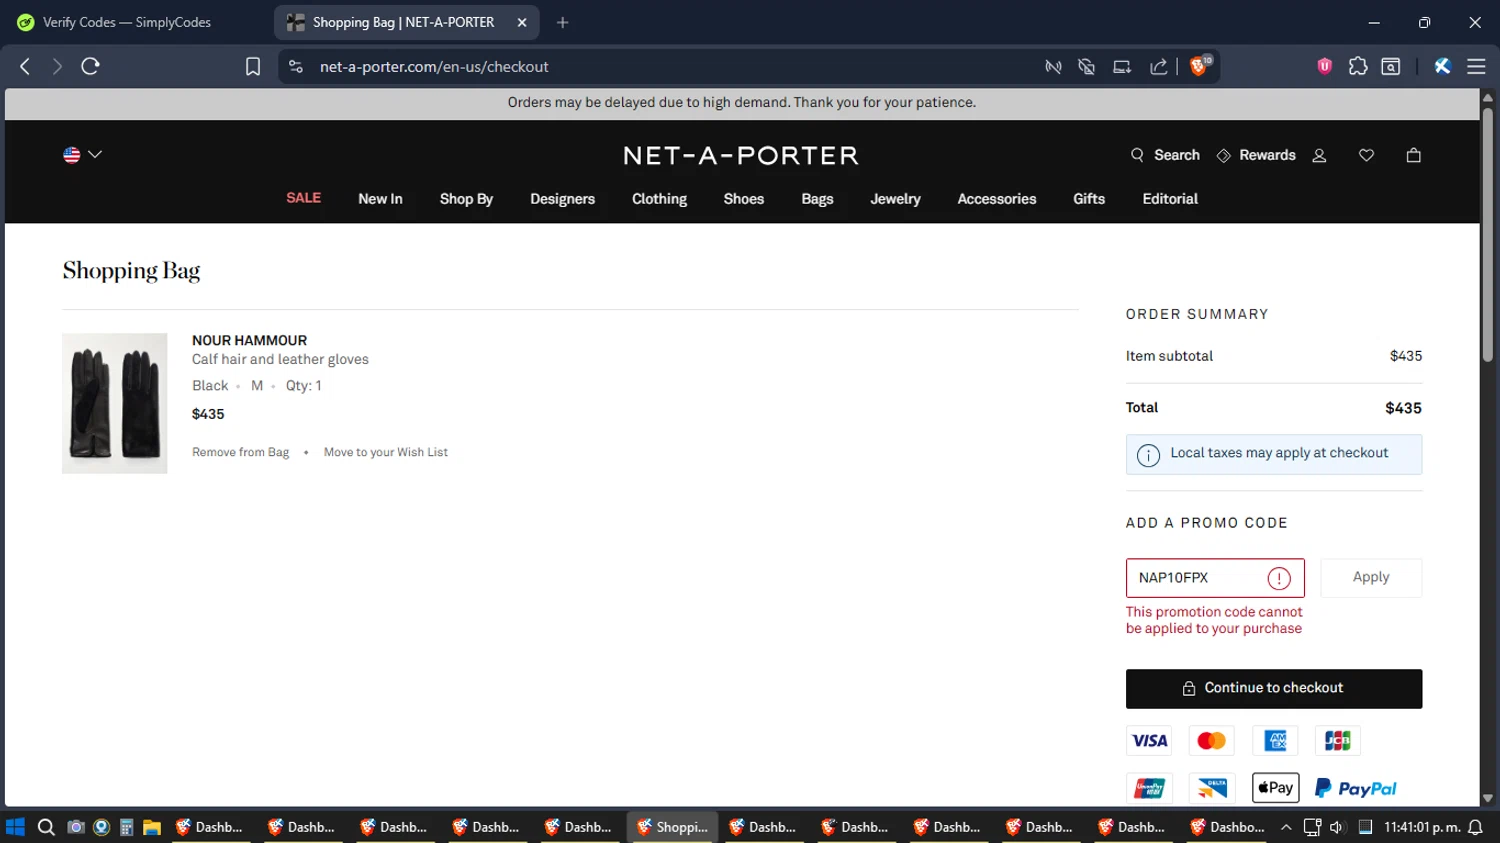Image resolution: width=1500 pixels, height=843 pixels.
Task: Click the Apple Pay icon
Action: [1275, 788]
